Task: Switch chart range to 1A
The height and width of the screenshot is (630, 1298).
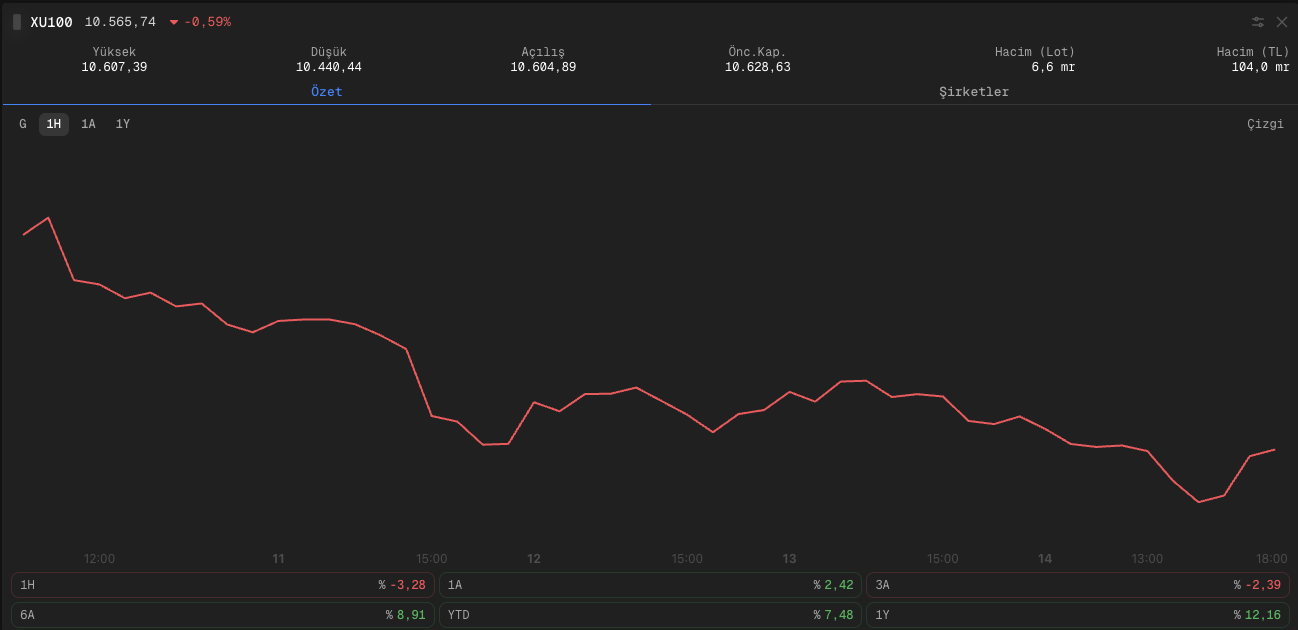Action: [x=88, y=124]
